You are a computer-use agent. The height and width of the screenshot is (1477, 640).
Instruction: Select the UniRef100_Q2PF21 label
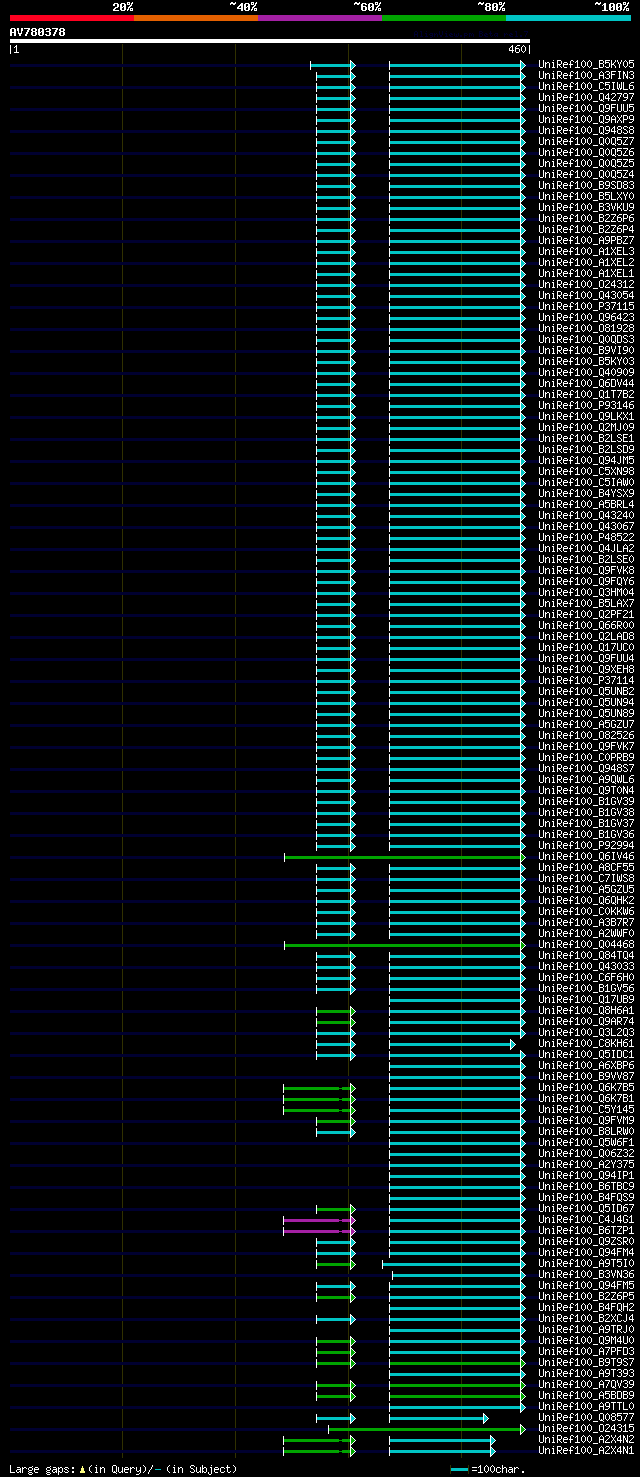(x=586, y=614)
